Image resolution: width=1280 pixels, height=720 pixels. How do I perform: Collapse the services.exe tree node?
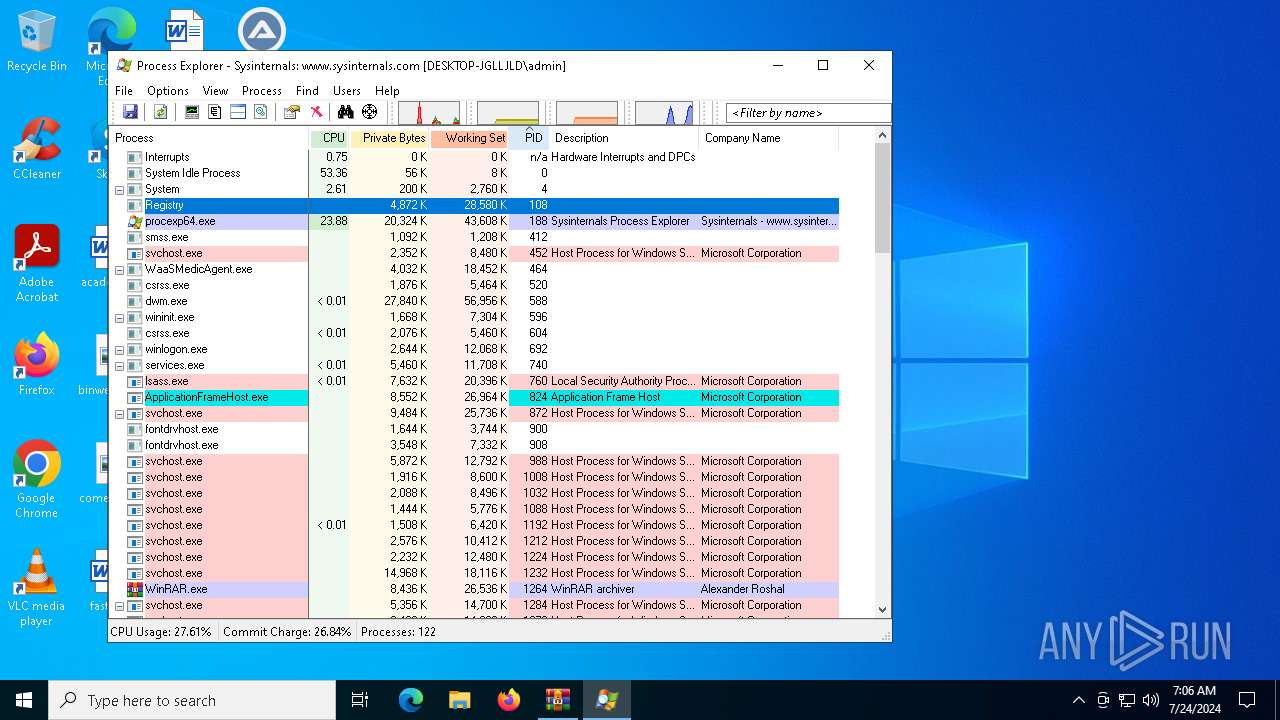pos(119,365)
